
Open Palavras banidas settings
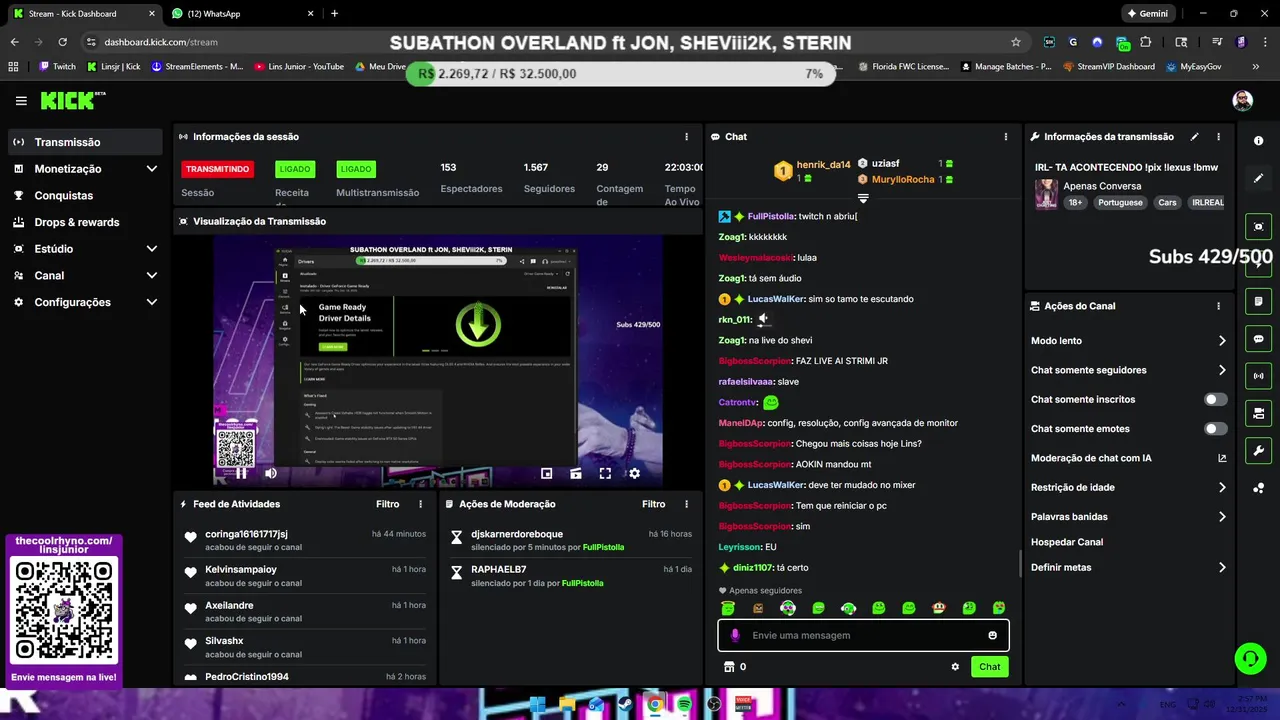[x=1128, y=517]
